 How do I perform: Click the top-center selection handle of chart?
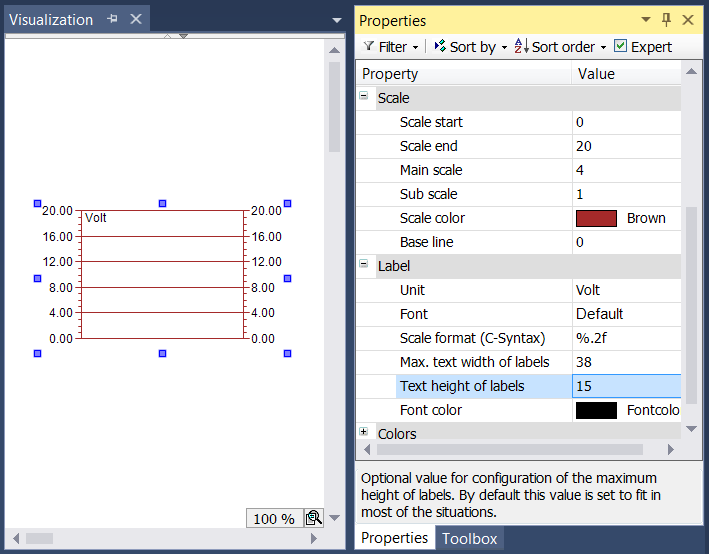click(x=162, y=204)
